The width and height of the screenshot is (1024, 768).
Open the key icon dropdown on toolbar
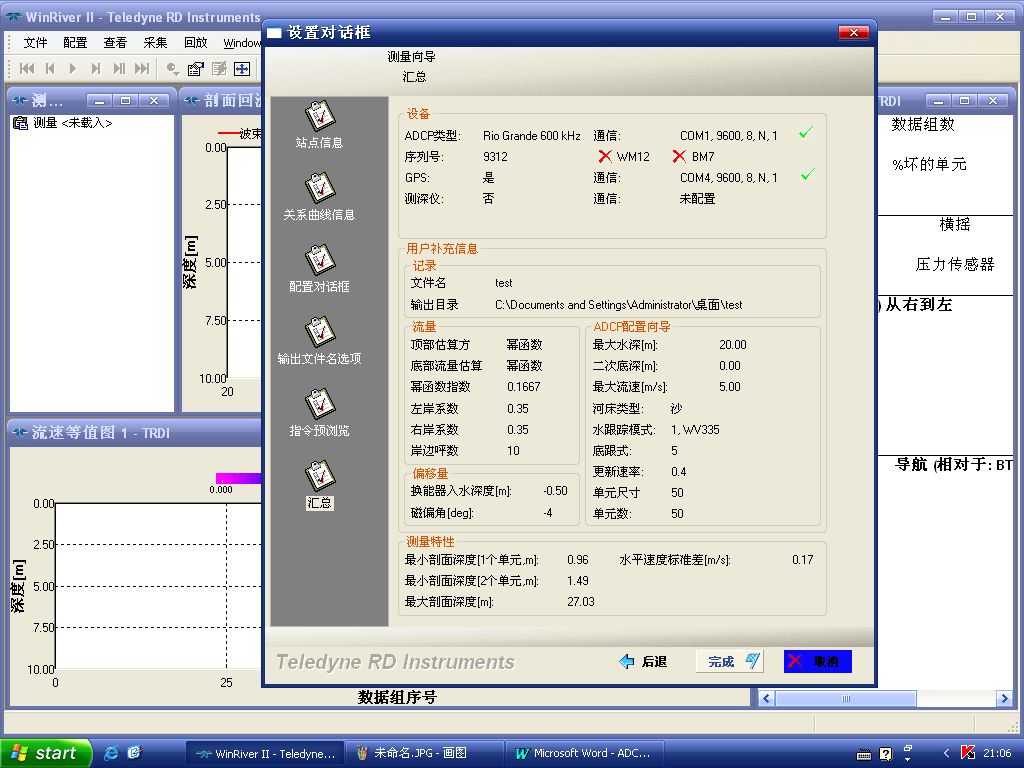tap(170, 69)
